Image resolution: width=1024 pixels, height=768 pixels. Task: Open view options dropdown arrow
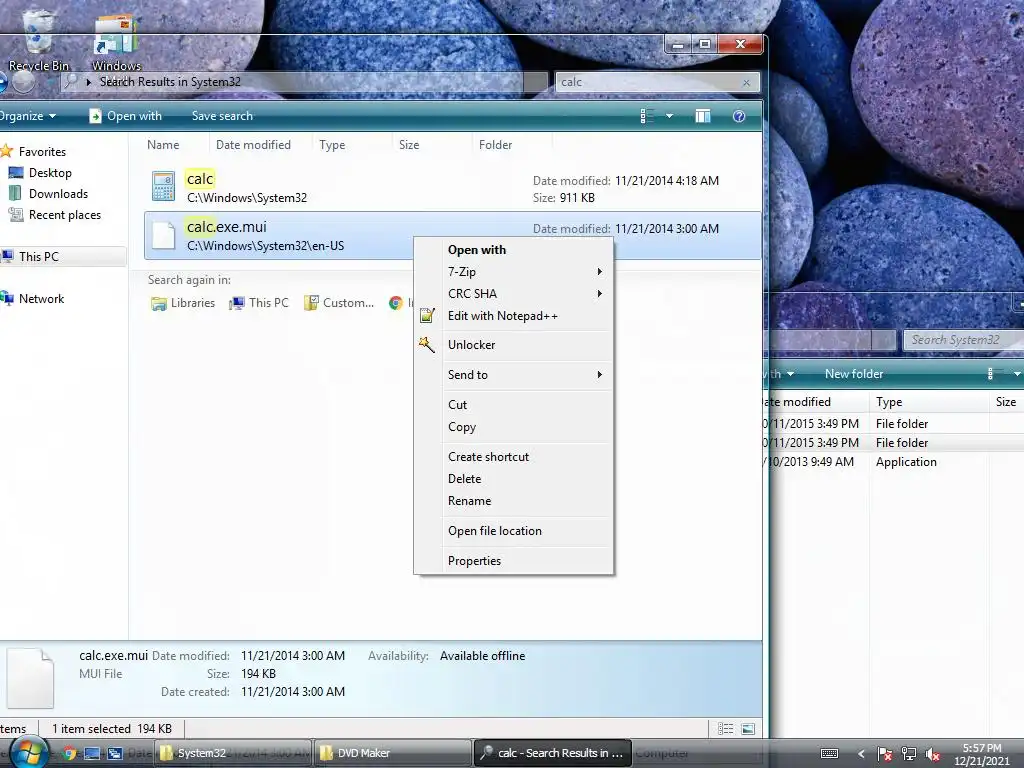click(669, 116)
